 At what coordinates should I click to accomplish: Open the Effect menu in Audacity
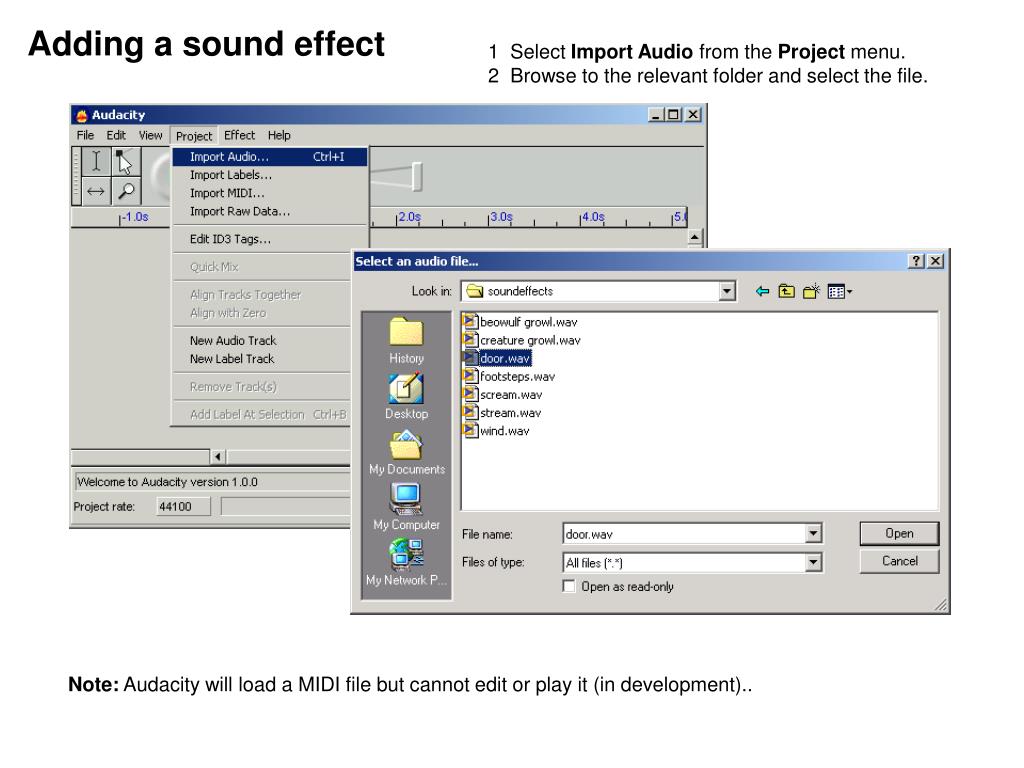239,135
